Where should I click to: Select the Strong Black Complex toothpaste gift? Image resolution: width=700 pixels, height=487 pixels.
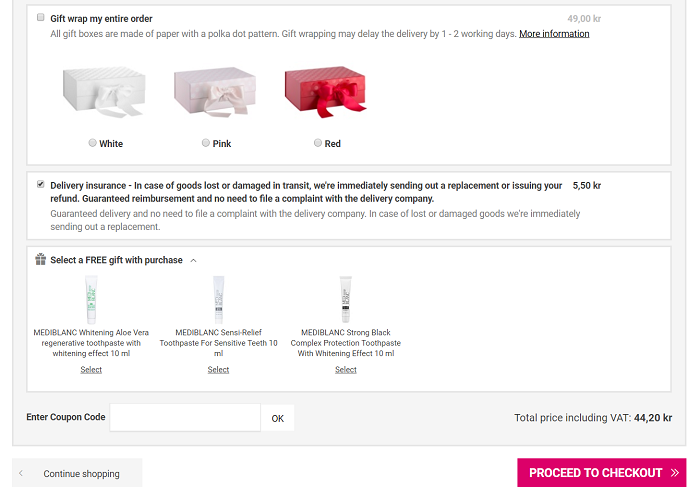click(346, 370)
